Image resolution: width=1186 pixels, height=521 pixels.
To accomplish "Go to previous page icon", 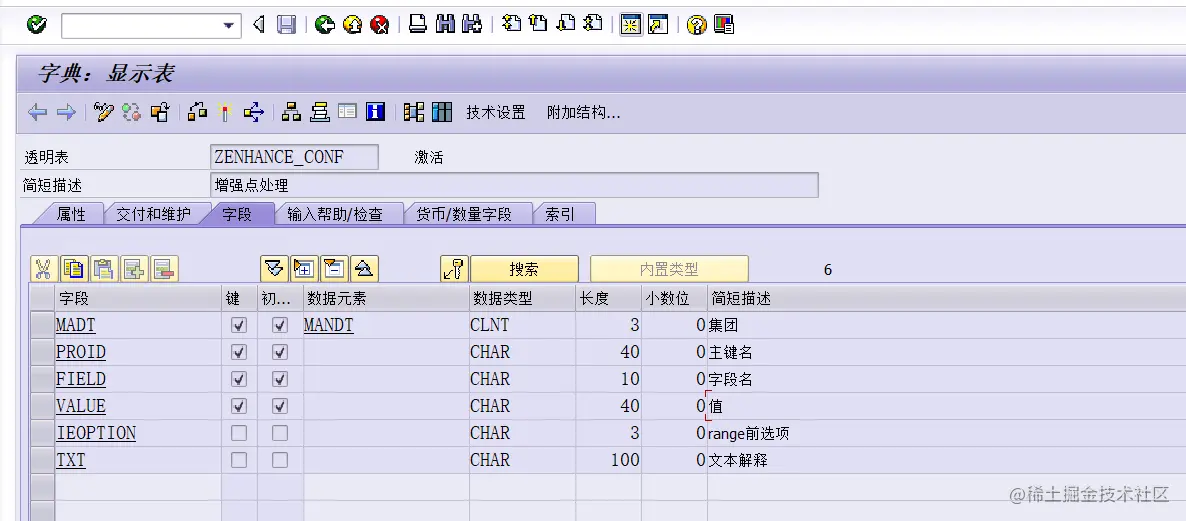I will (539, 23).
